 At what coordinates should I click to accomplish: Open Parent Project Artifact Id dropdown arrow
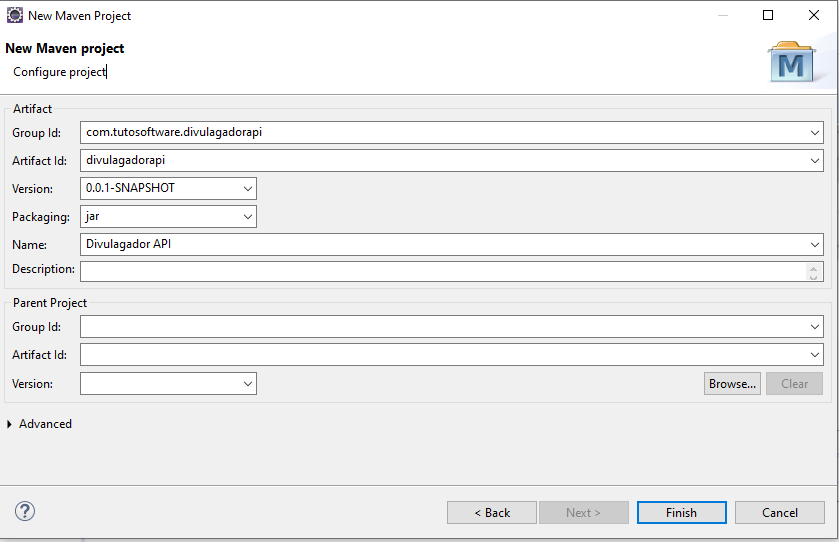(814, 354)
